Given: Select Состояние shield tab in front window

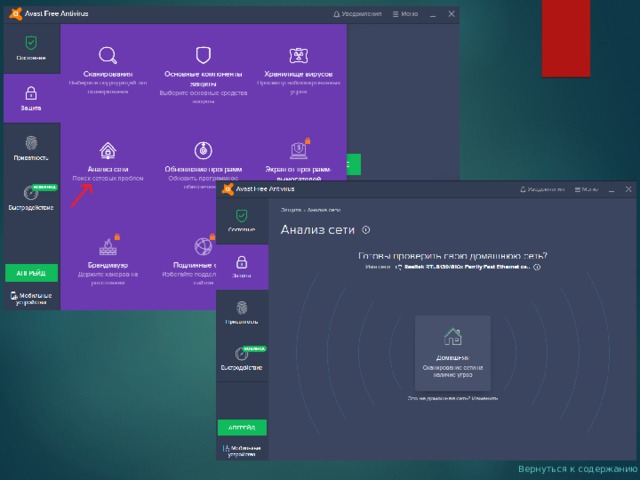Looking at the screenshot, I should (242, 220).
